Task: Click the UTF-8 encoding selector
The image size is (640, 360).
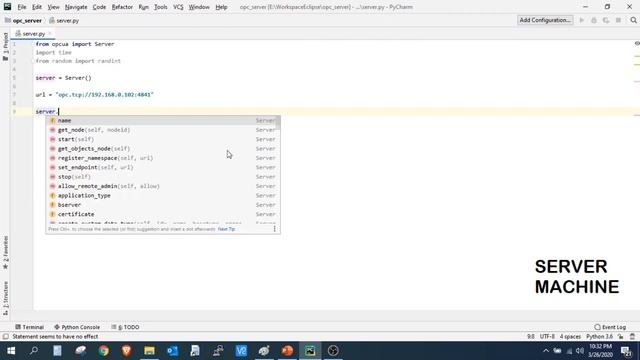Action: tap(547, 337)
